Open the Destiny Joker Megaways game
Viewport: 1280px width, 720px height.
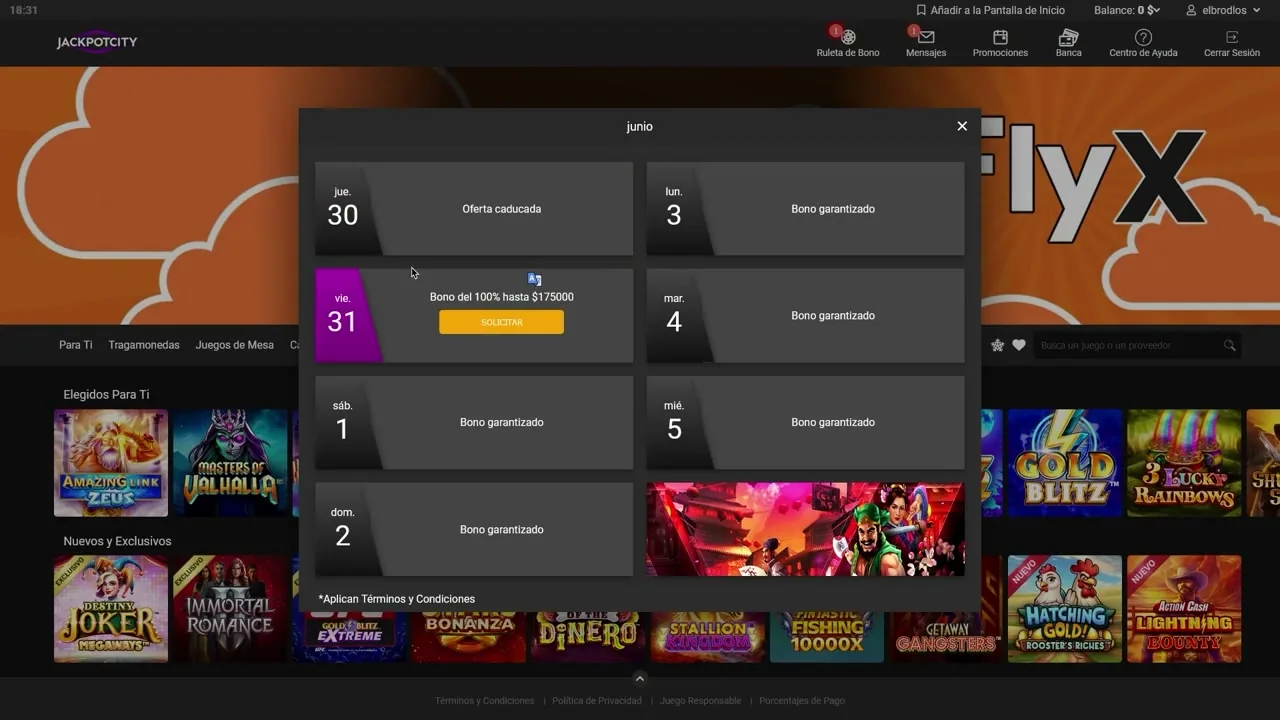(111, 609)
